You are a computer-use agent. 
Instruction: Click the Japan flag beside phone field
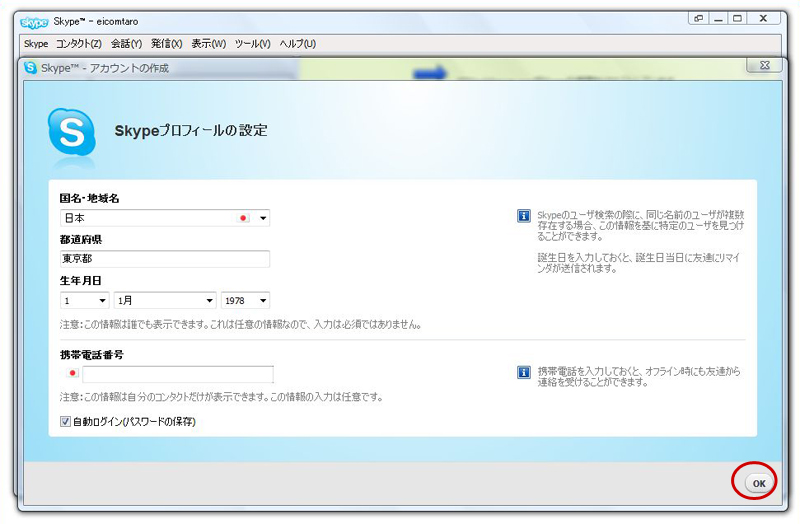(x=72, y=375)
